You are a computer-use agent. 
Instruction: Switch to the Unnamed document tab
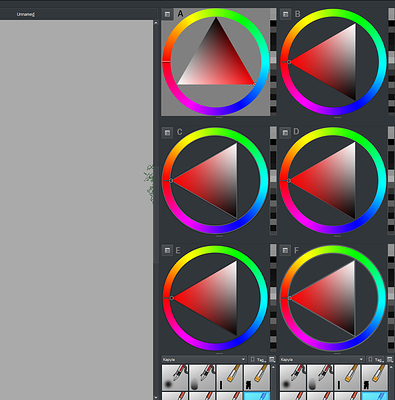26,14
